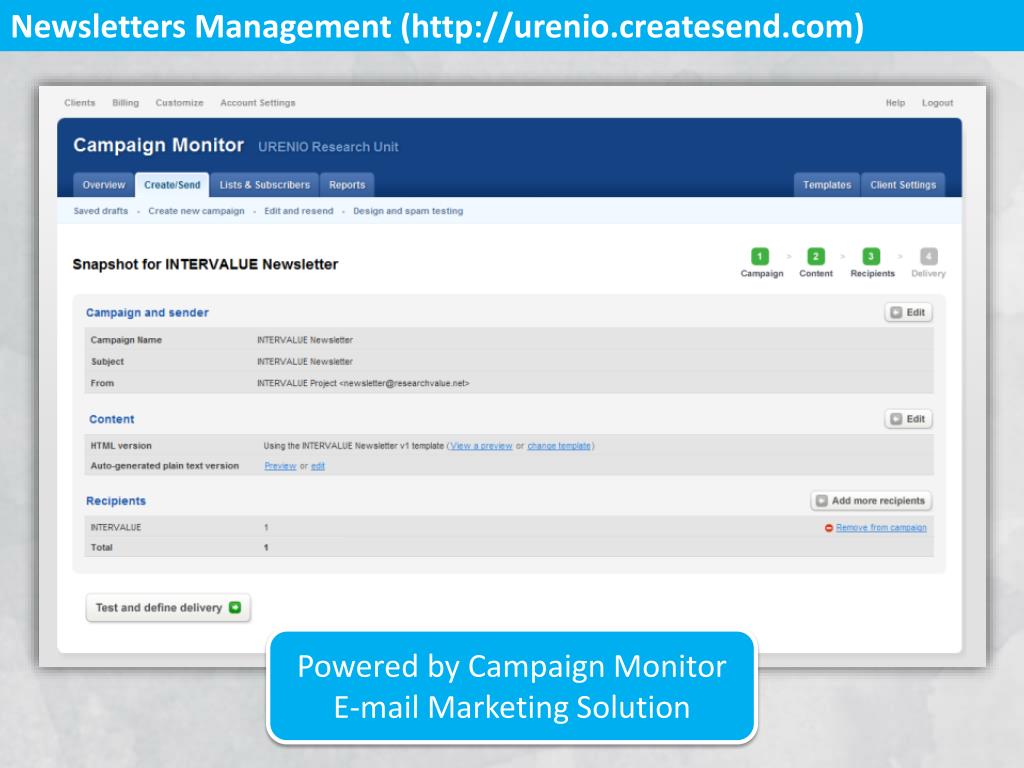Open the Client Settings tab
This screenshot has height=768, width=1024.
[903, 185]
